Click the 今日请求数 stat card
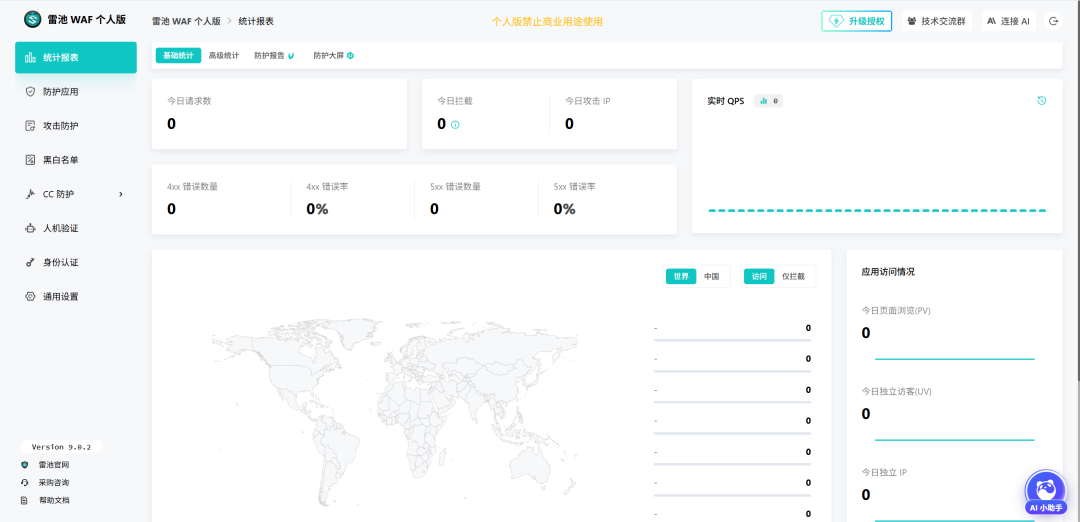Viewport: 1080px width, 522px height. [279, 114]
